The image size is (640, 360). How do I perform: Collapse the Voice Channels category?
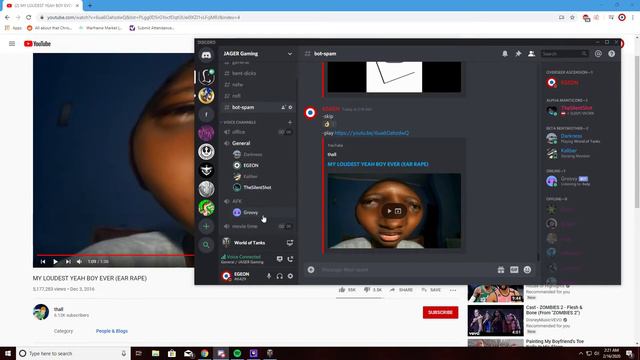coord(240,122)
